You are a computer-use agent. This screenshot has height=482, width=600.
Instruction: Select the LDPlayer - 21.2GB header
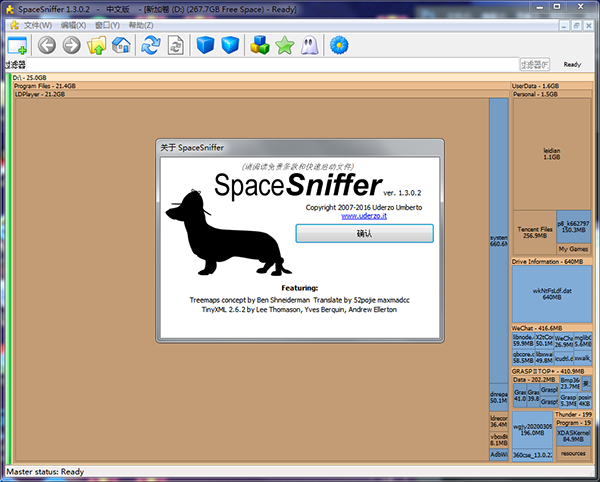(262, 94)
